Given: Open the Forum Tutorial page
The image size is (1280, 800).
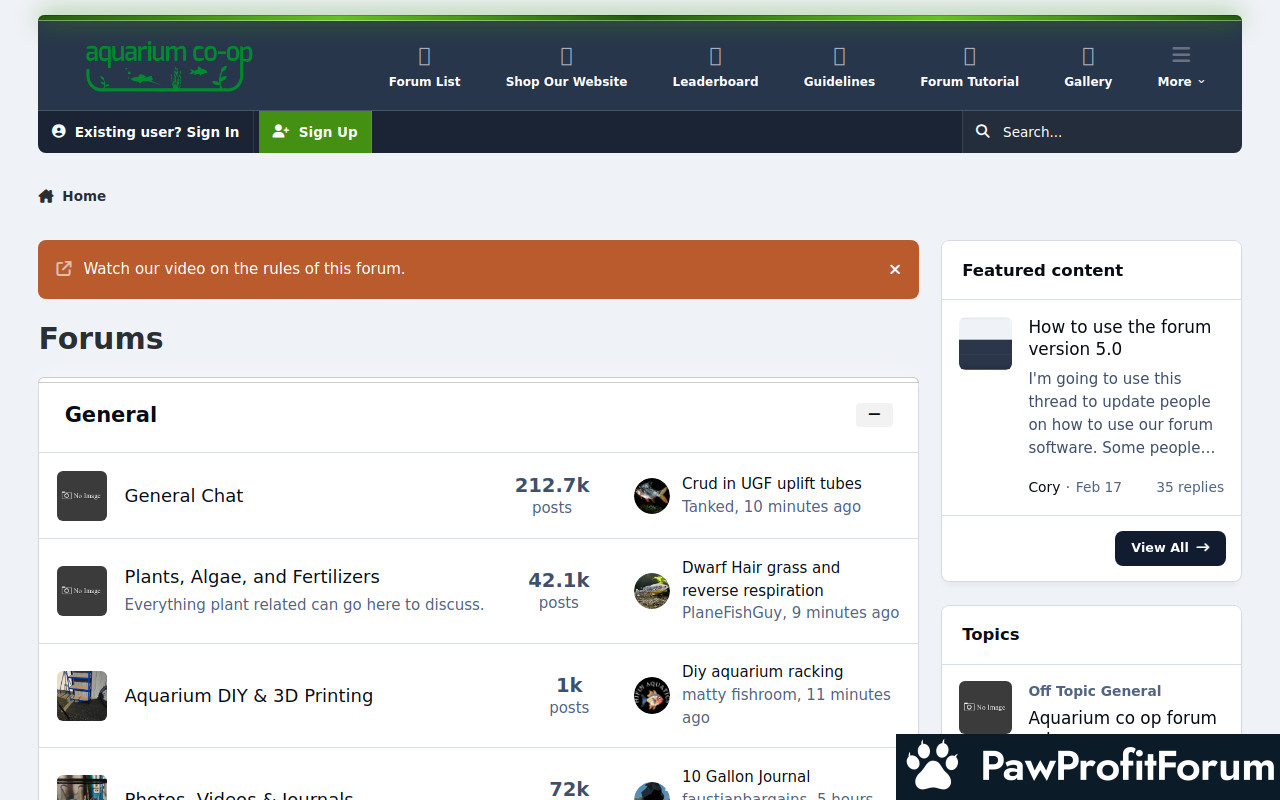Looking at the screenshot, I should coord(969,67).
